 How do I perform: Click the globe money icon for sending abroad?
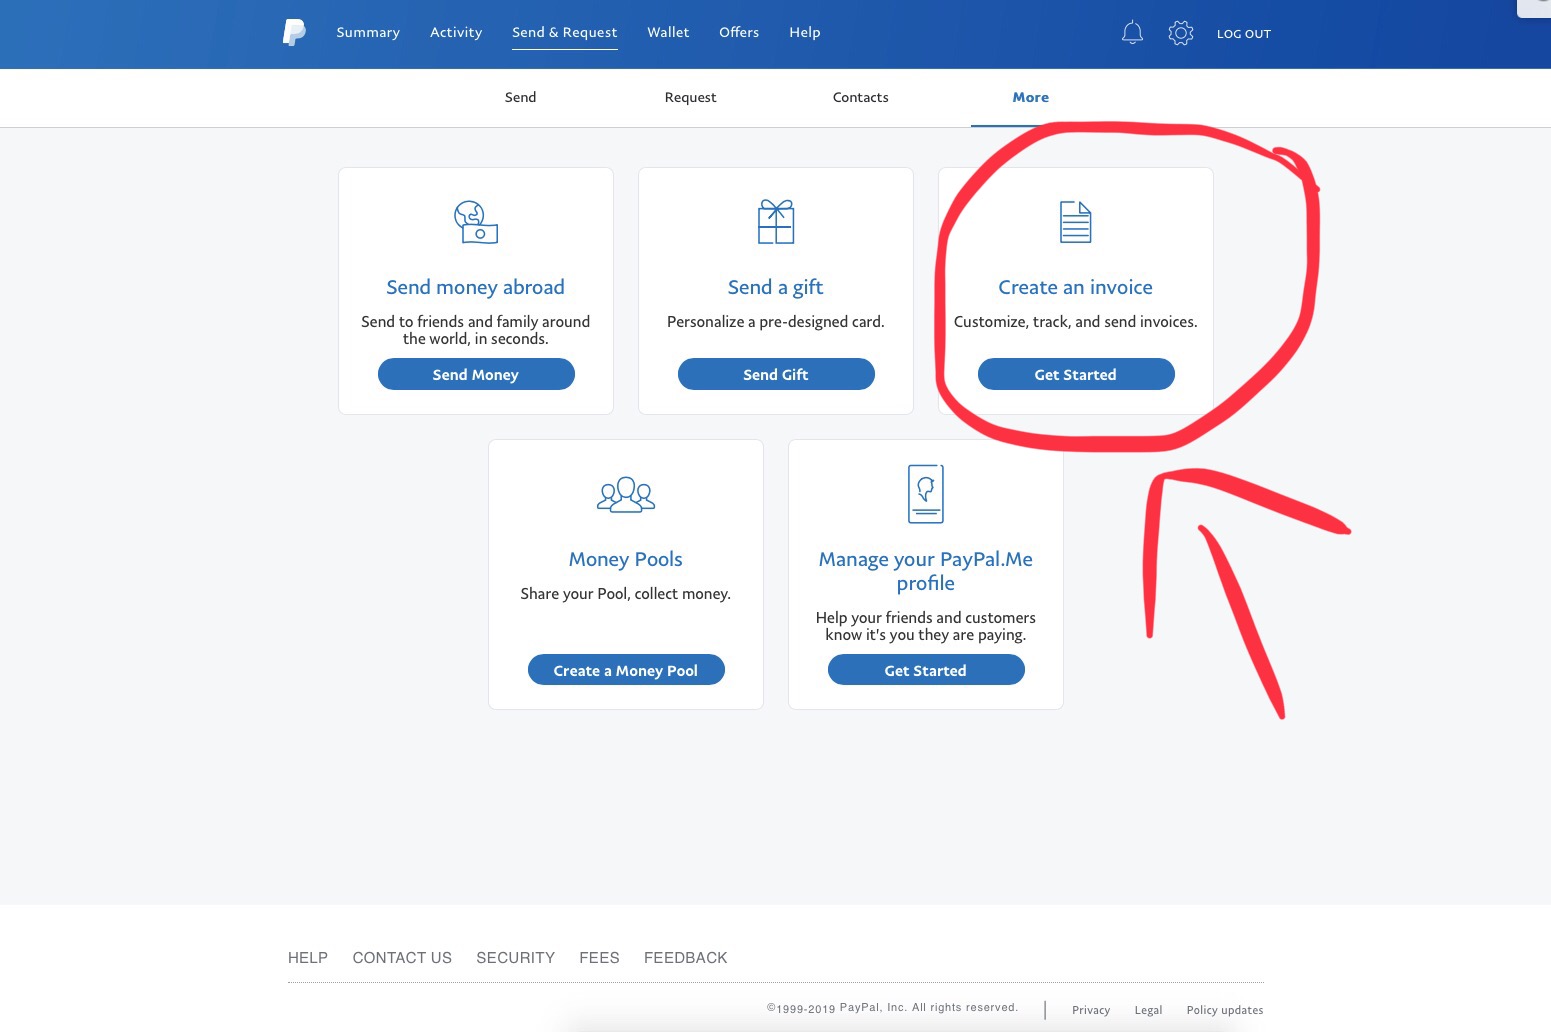[x=476, y=222]
